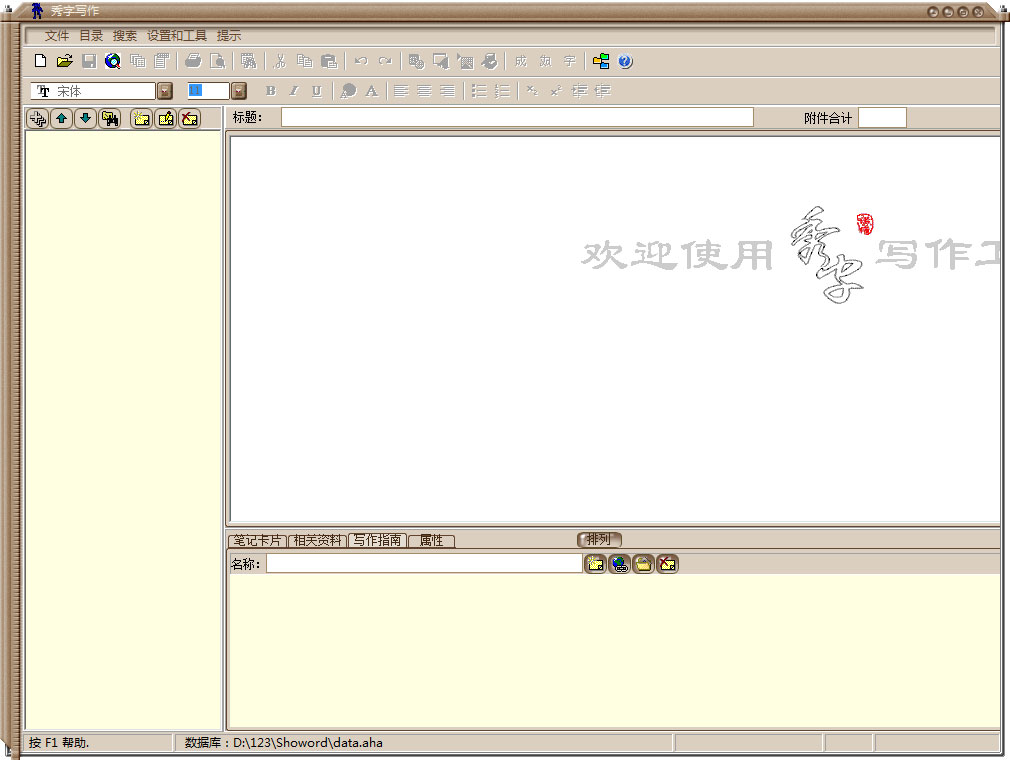This screenshot has height=760, width=1010.
Task: Click the 排列 button above the lower panel
Action: 598,538
